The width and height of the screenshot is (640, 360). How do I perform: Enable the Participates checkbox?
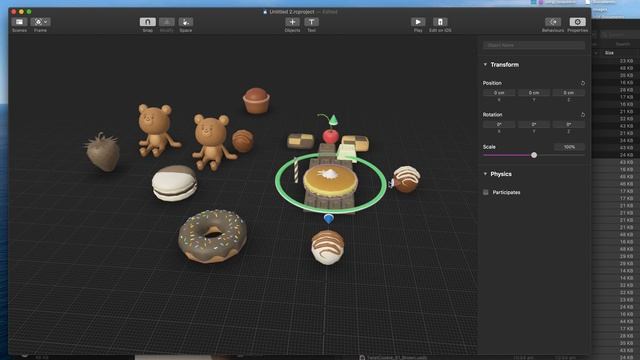click(x=486, y=192)
